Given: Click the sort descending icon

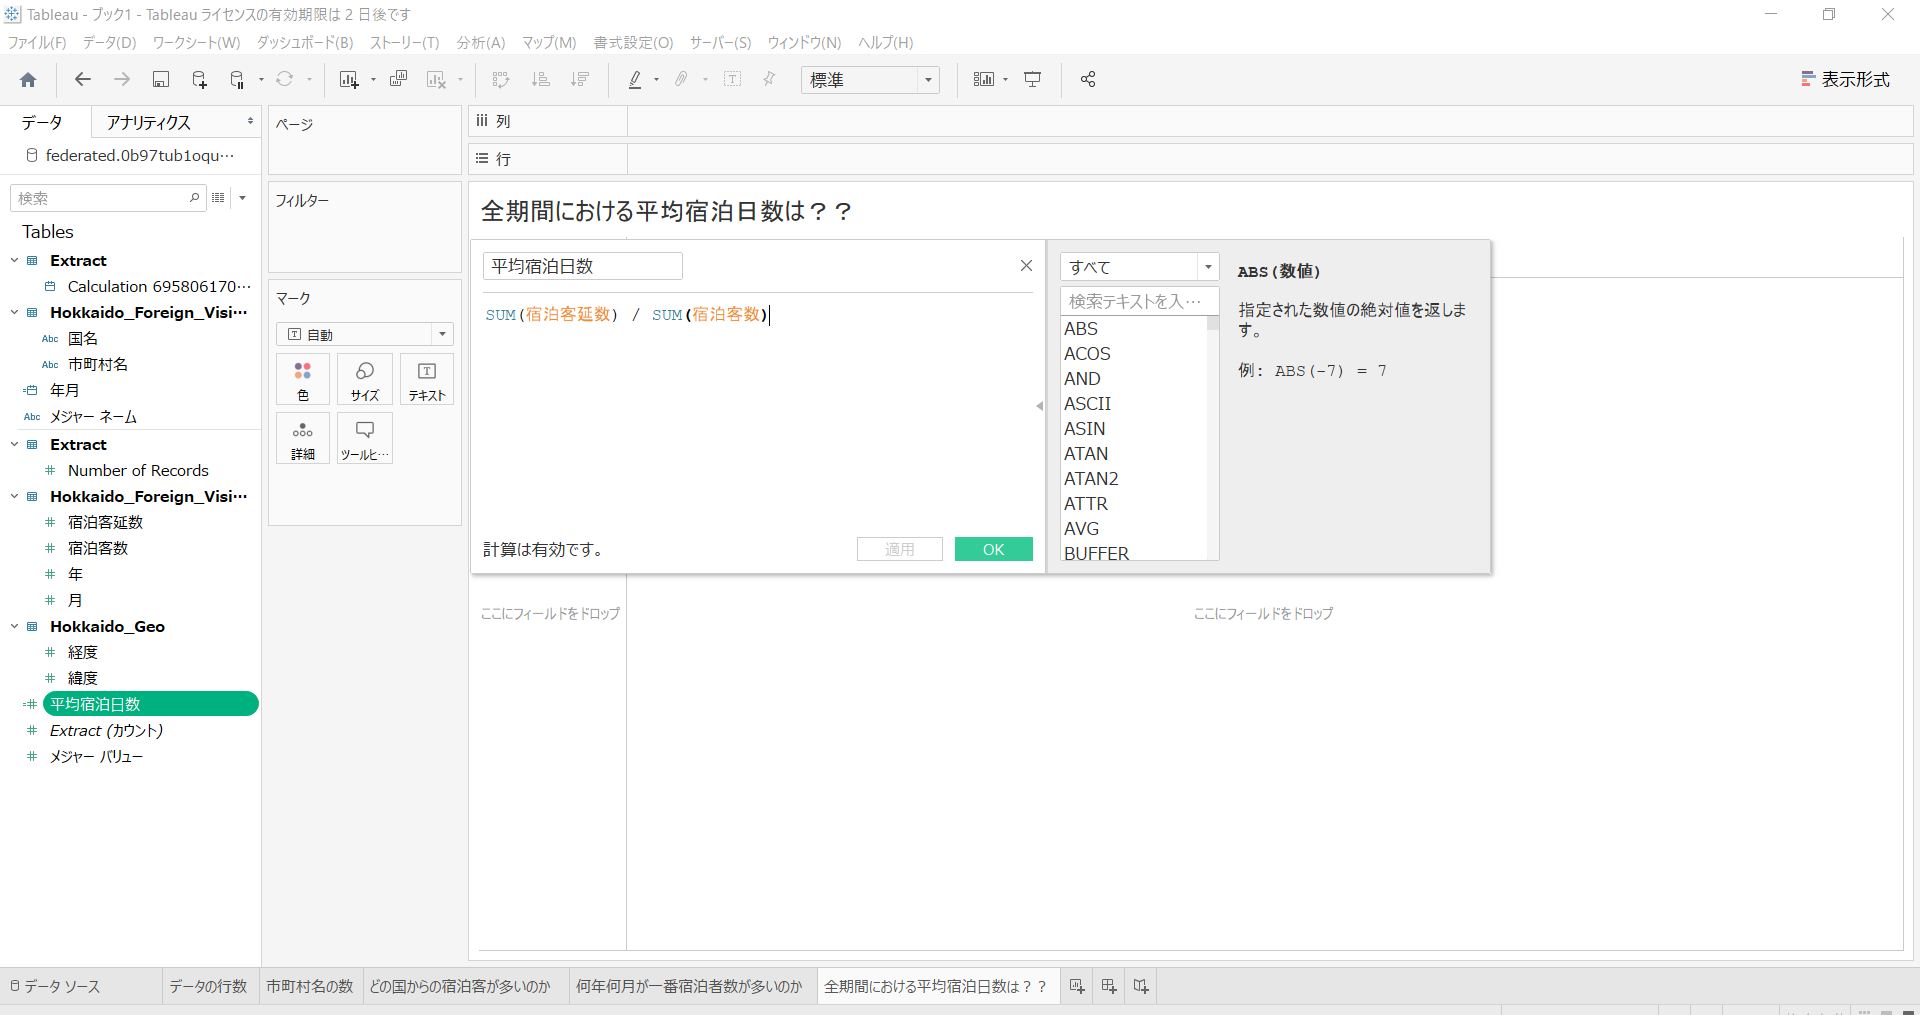Looking at the screenshot, I should pyautogui.click(x=579, y=80).
